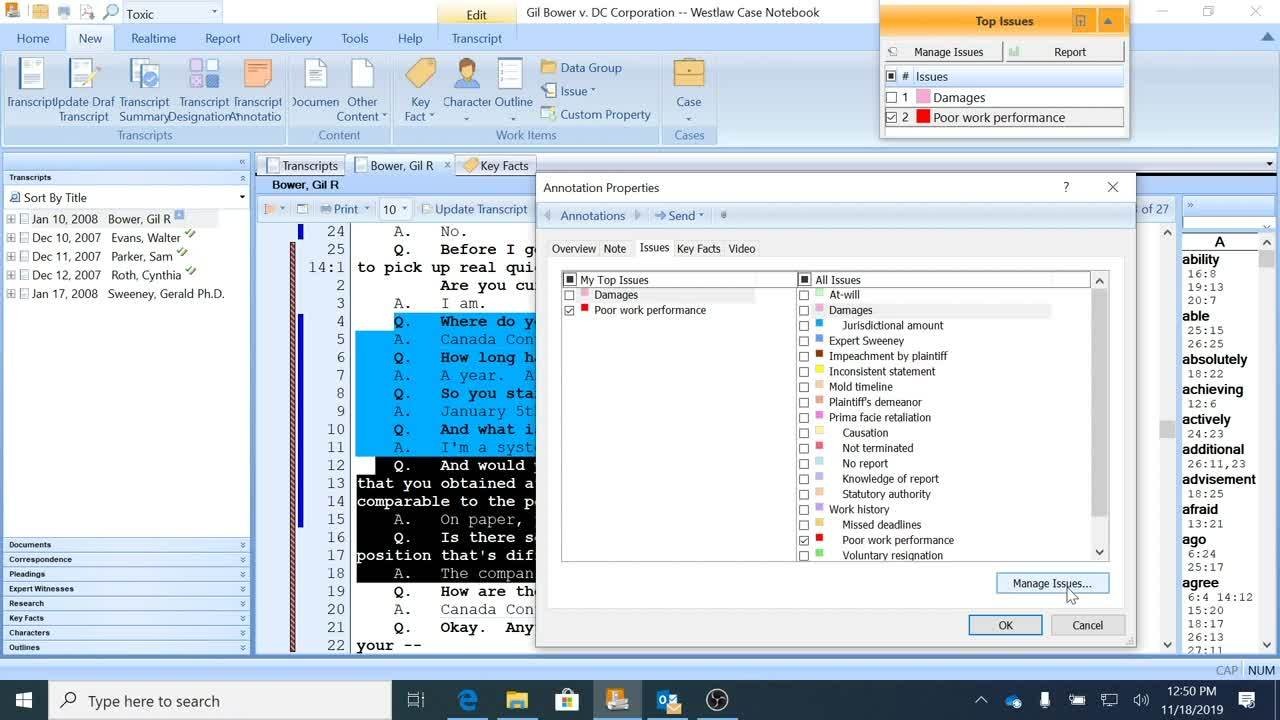Uncheck Poor work performance in My Top Issues
Screen dimensions: 1280x720
pyautogui.click(x=570, y=311)
